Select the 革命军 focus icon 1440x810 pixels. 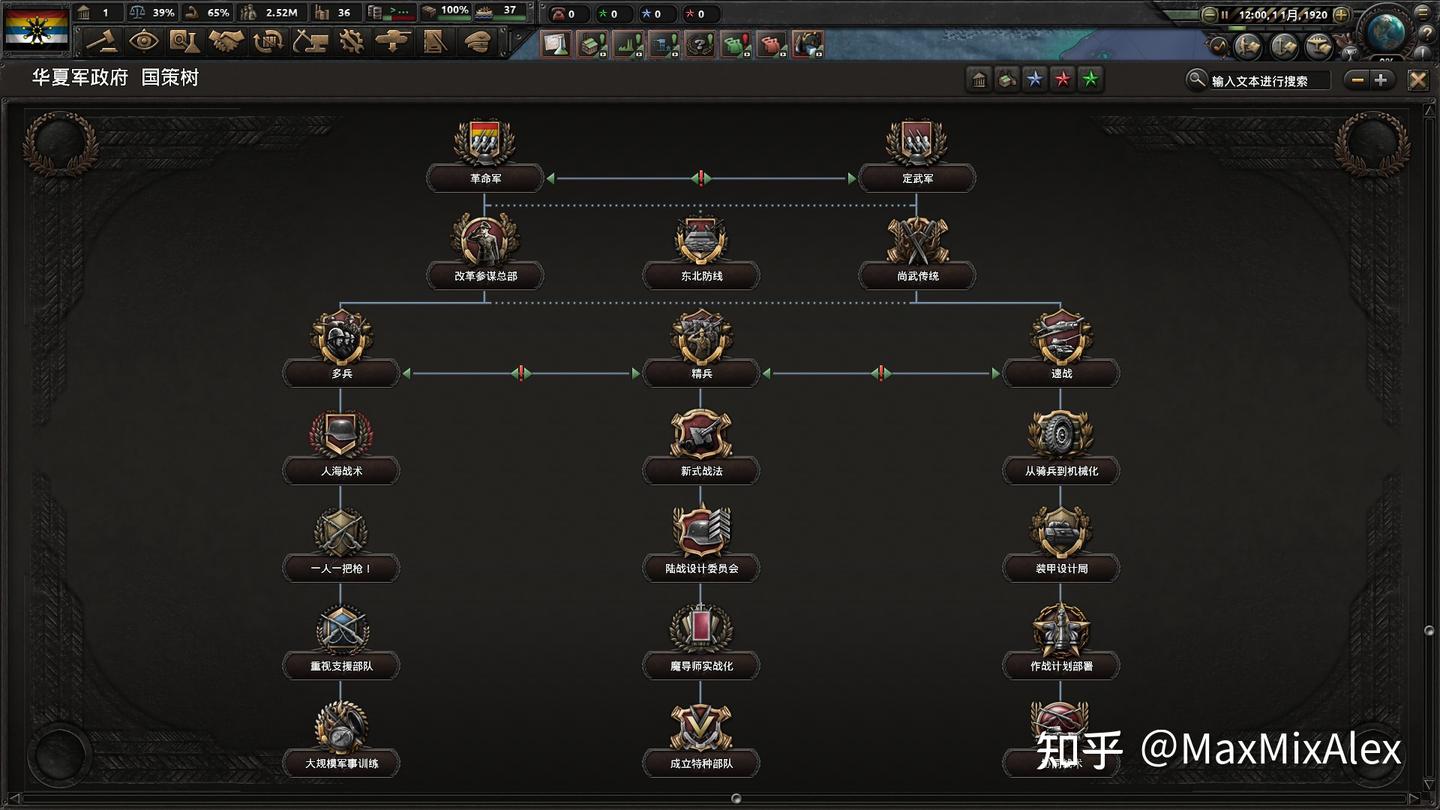(x=485, y=143)
